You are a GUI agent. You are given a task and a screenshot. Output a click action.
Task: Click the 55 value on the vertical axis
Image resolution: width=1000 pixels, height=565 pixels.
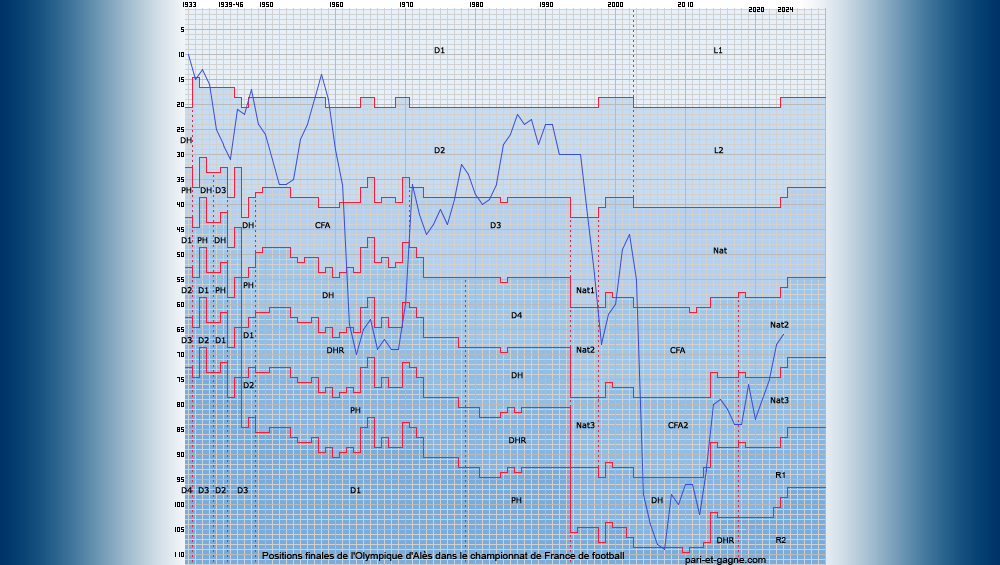(180, 279)
